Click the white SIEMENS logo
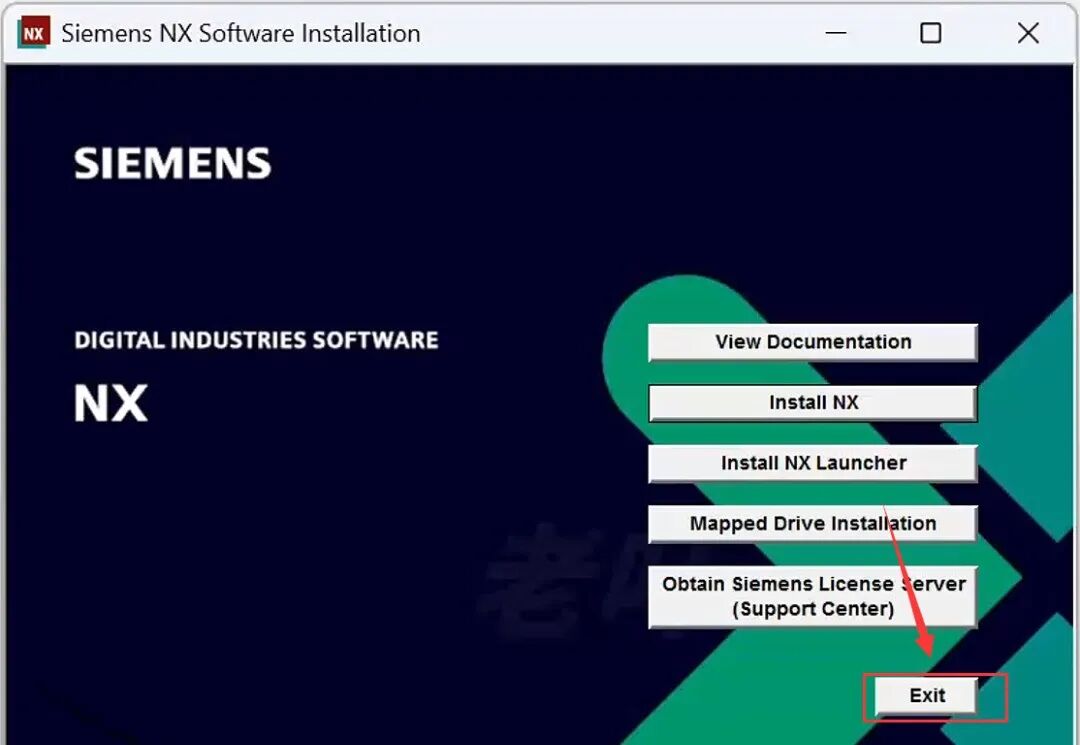This screenshot has width=1080, height=745. (x=172, y=163)
